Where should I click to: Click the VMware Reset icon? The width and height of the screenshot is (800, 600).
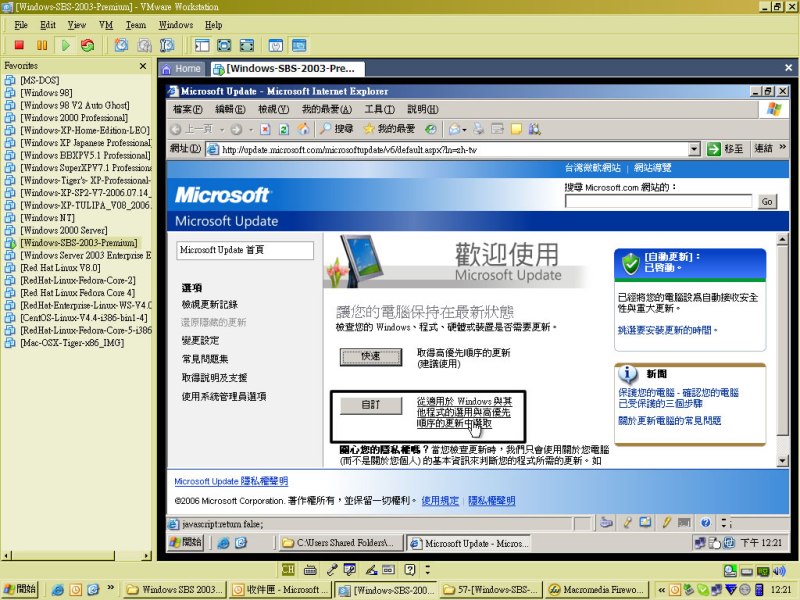click(x=88, y=45)
